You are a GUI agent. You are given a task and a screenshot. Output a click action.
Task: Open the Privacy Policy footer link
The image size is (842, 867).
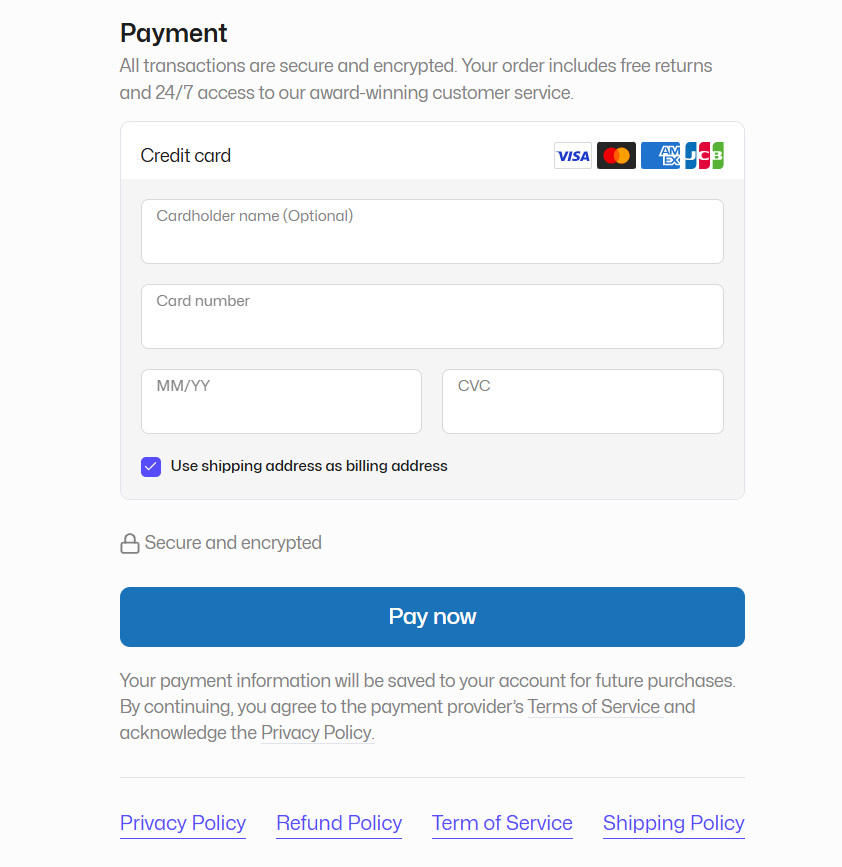coord(182,823)
